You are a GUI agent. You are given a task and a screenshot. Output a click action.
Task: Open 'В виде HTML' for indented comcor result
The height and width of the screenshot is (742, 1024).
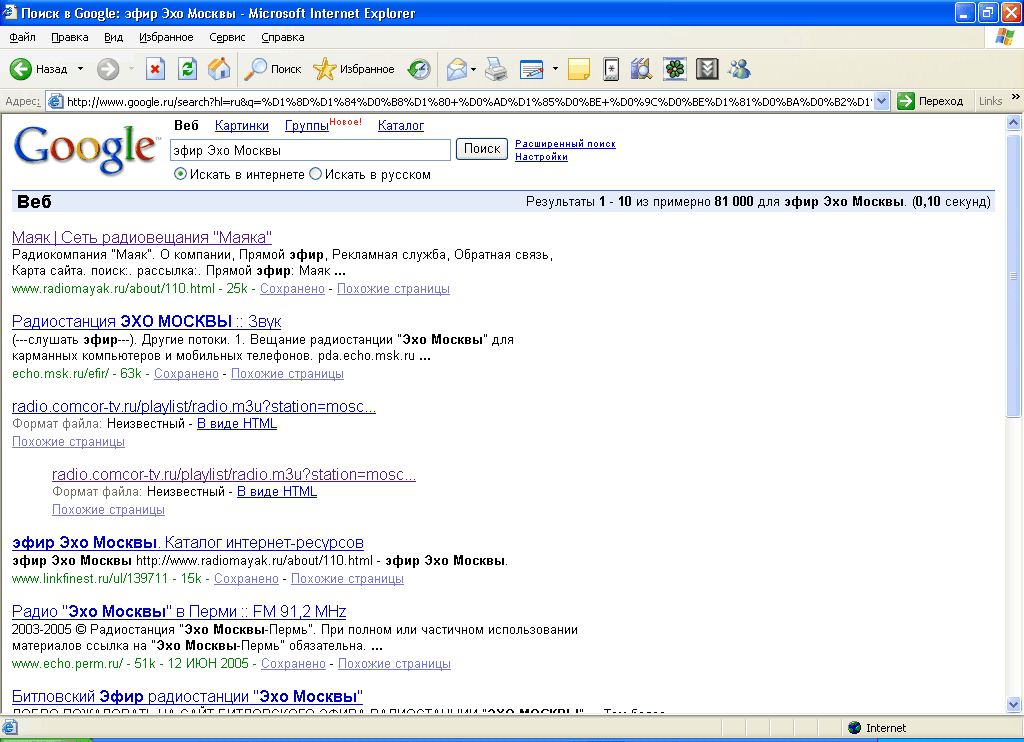coord(277,491)
